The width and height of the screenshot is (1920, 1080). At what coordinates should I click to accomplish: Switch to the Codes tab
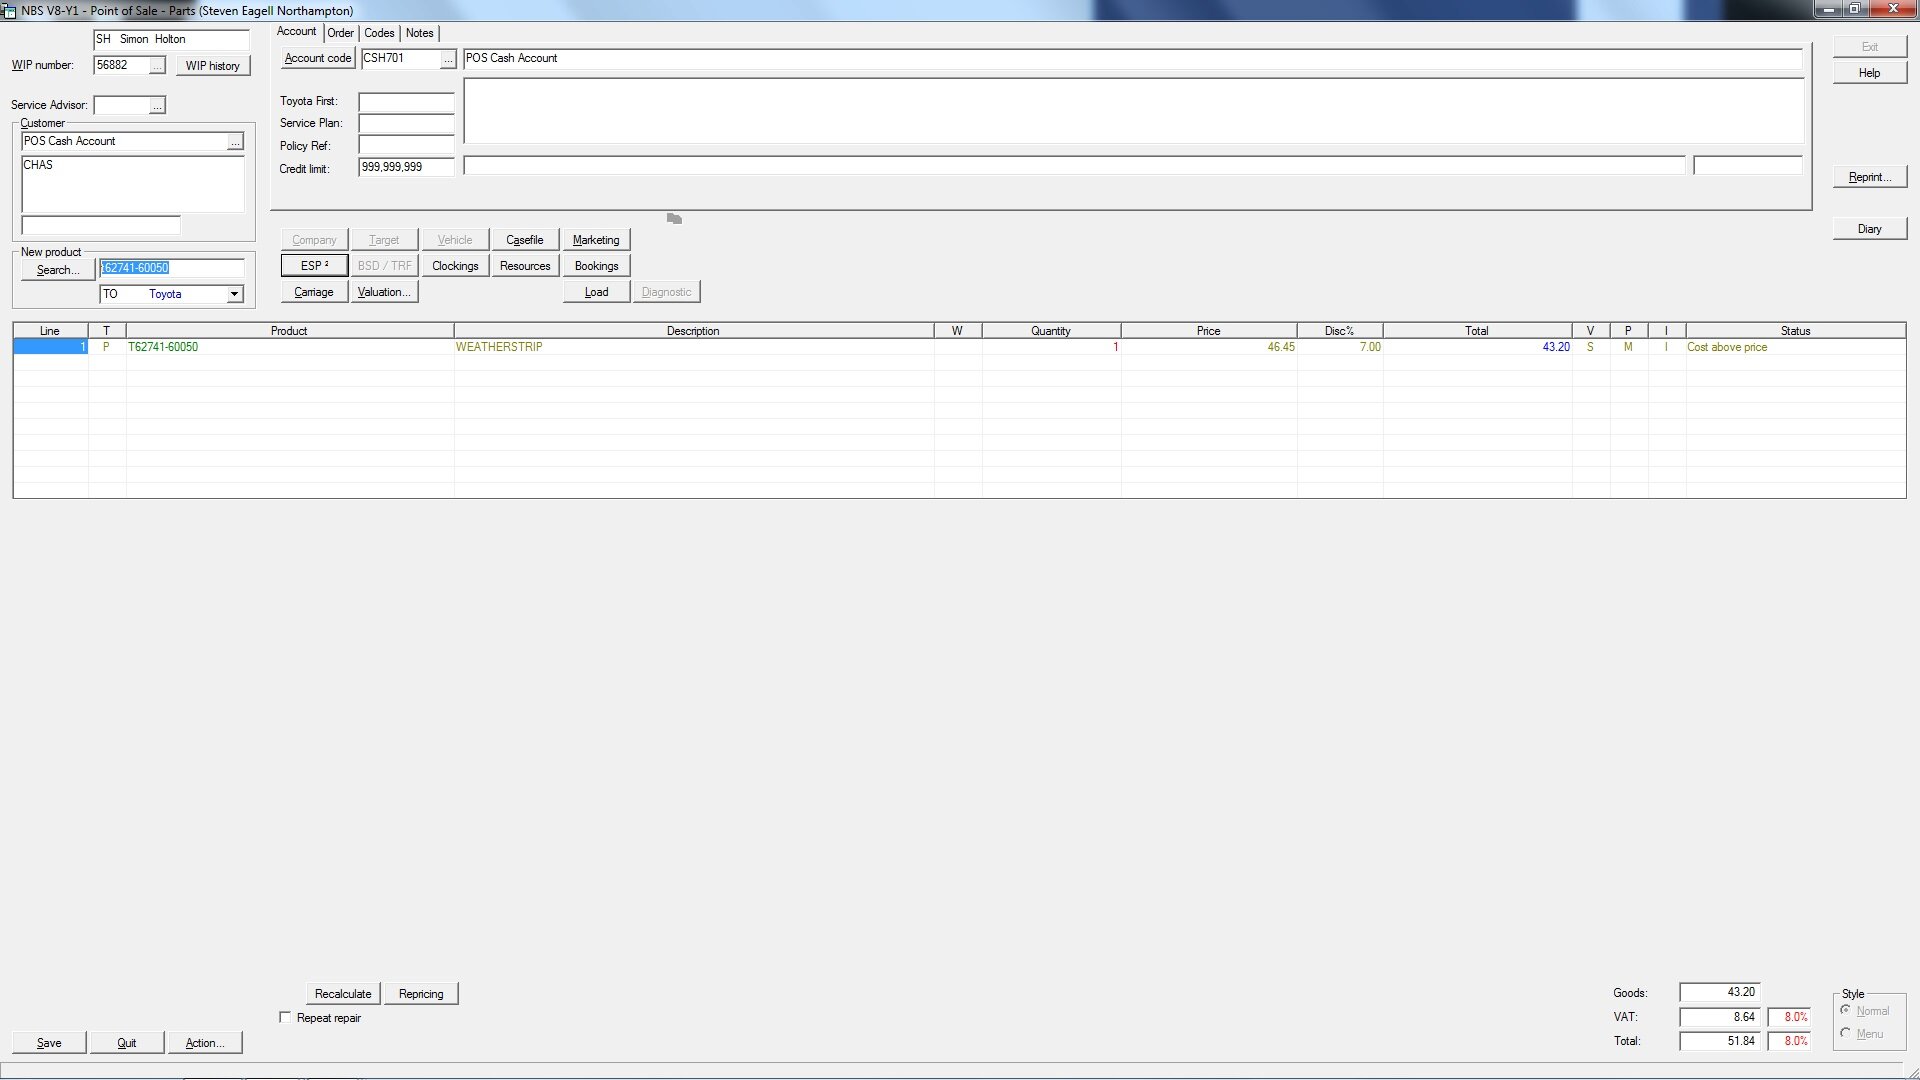pyautogui.click(x=379, y=33)
